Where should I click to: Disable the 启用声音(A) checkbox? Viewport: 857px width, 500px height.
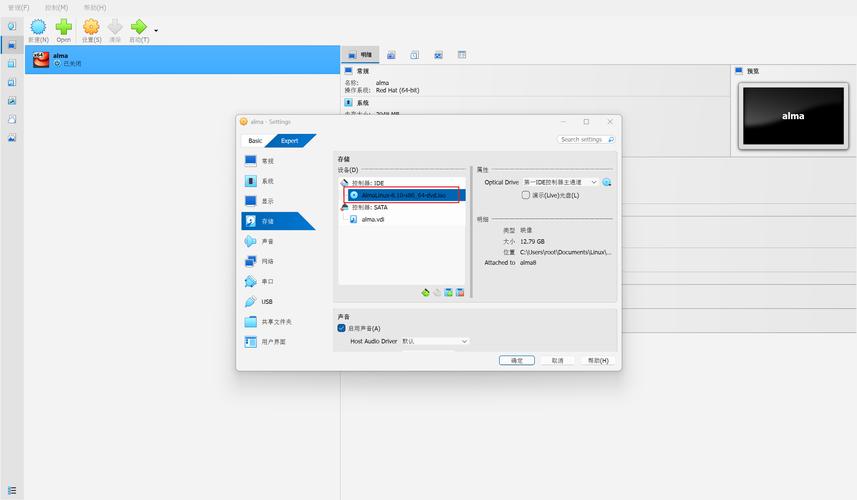[341, 328]
